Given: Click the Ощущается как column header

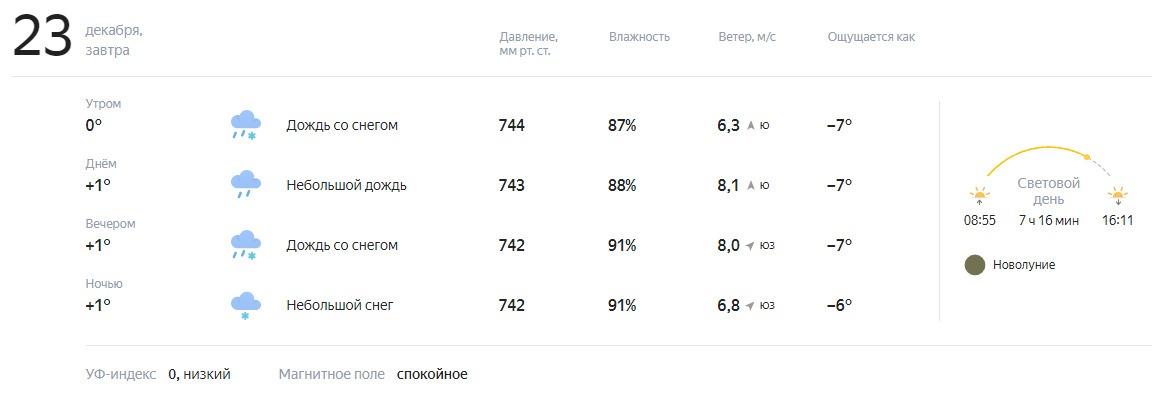Looking at the screenshot, I should pyautogui.click(x=871, y=37).
